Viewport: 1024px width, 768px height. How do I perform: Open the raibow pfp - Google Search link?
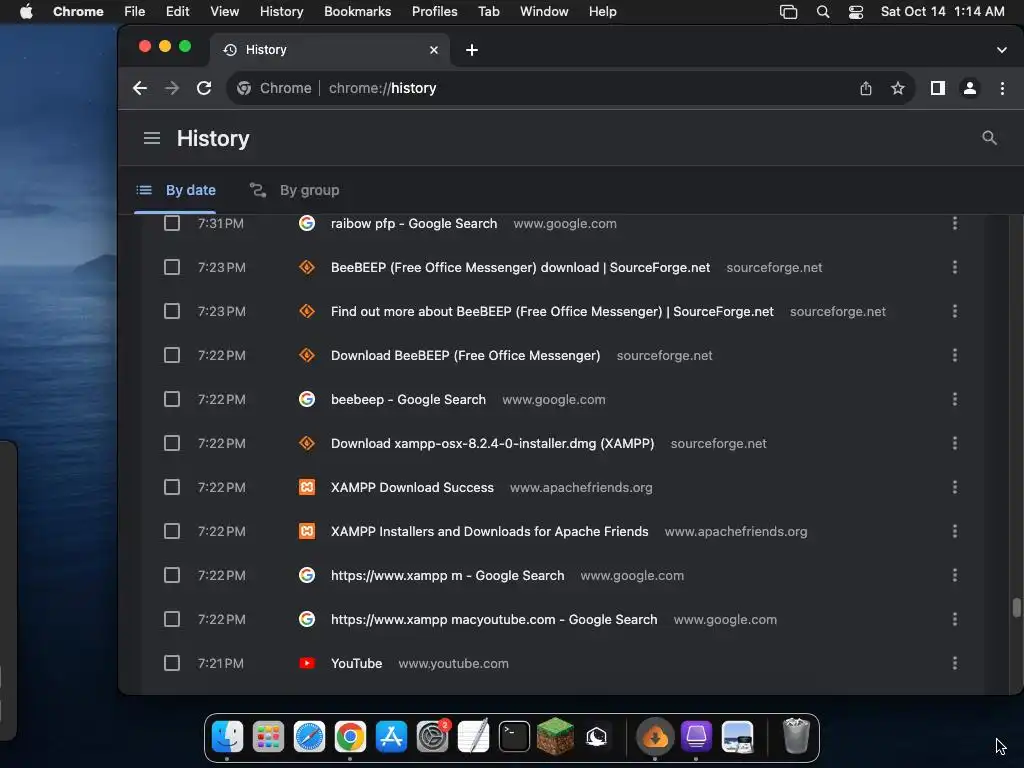[414, 223]
